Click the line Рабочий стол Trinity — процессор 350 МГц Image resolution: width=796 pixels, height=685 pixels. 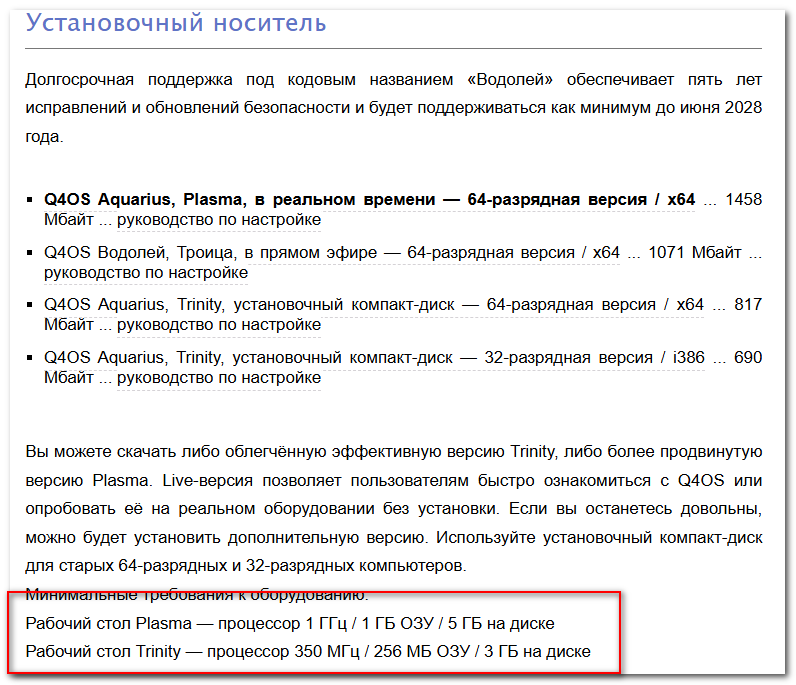tap(308, 651)
